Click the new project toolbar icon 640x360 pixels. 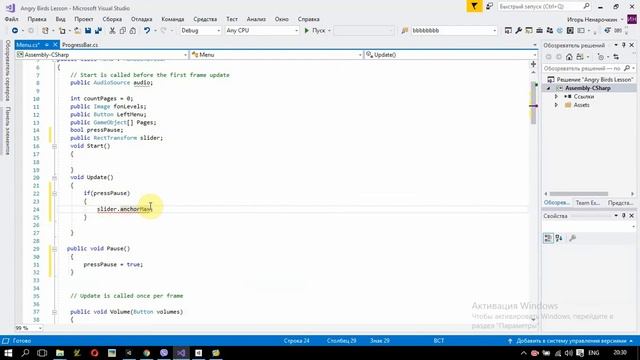[x=45, y=31]
